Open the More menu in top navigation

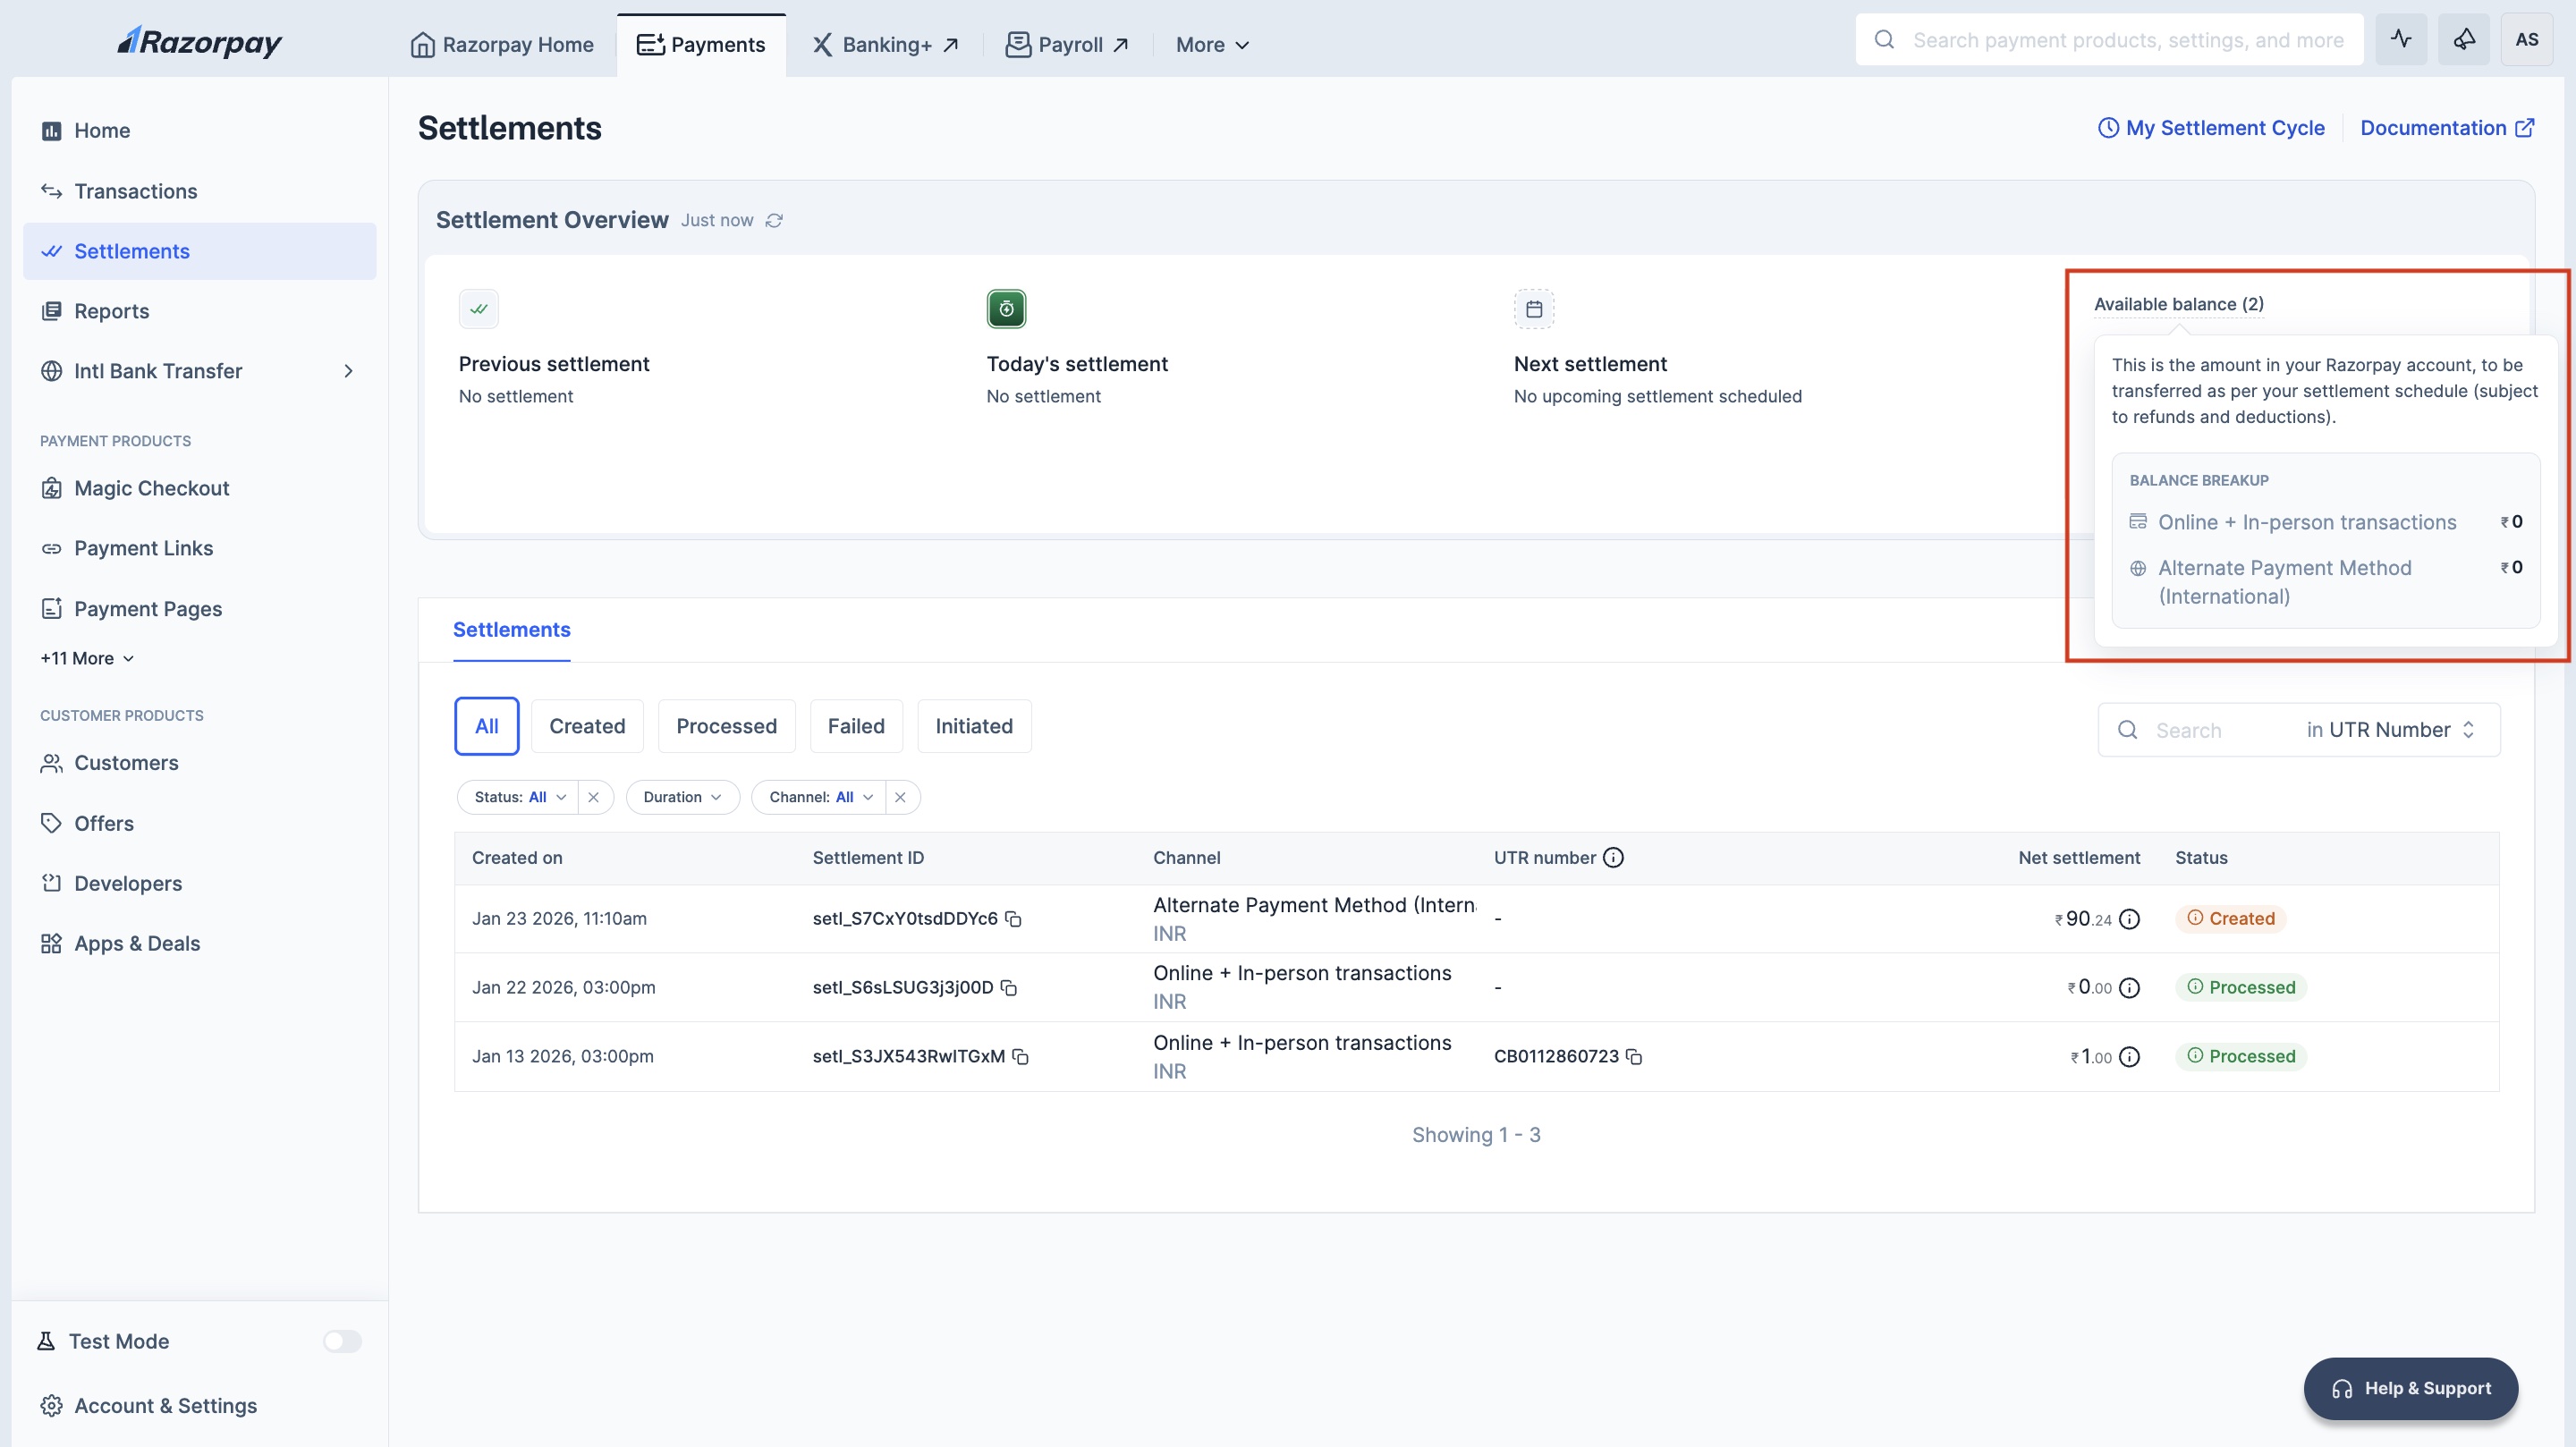pos(1212,45)
